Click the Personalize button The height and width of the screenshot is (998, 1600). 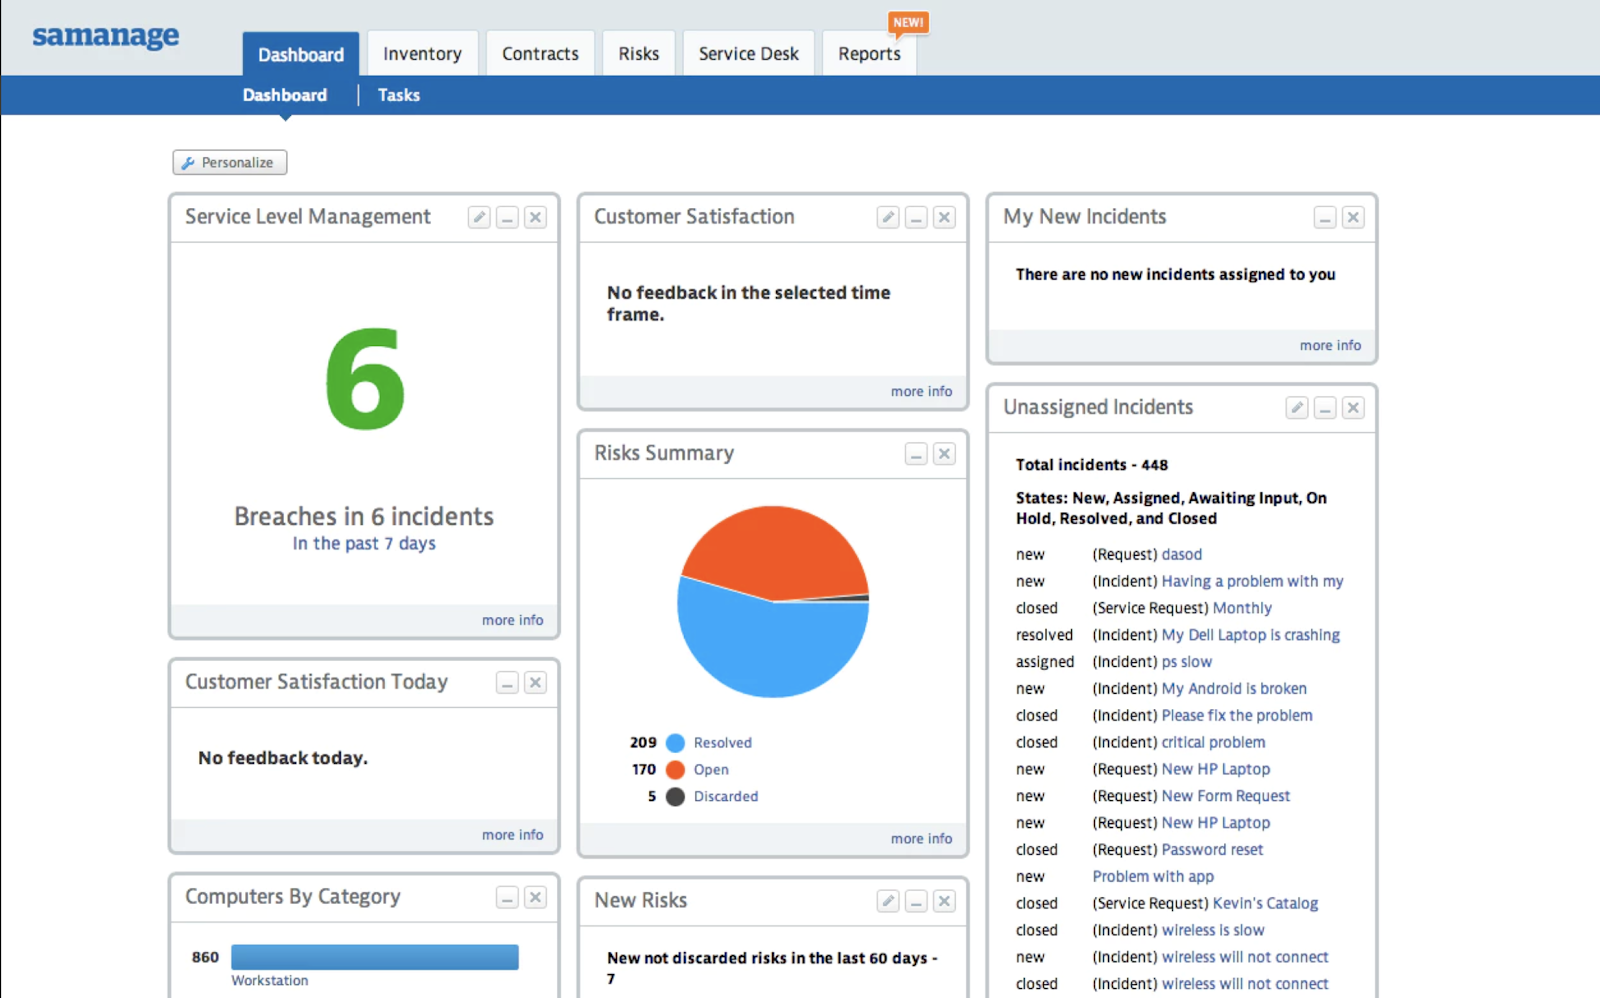click(x=230, y=162)
